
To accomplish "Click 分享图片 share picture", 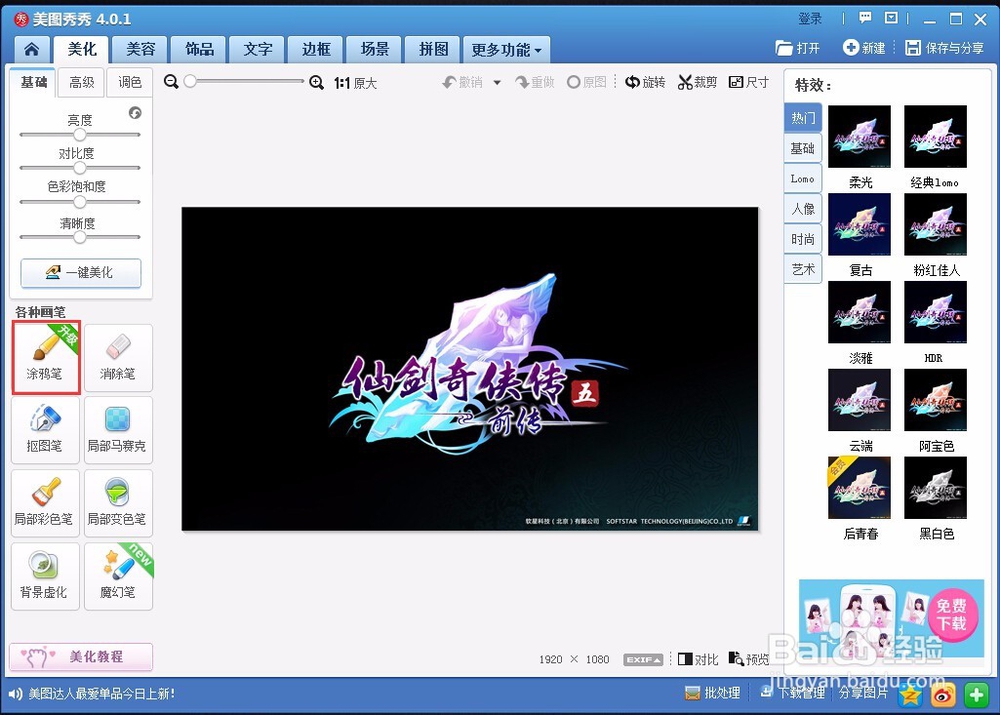I will point(863,693).
